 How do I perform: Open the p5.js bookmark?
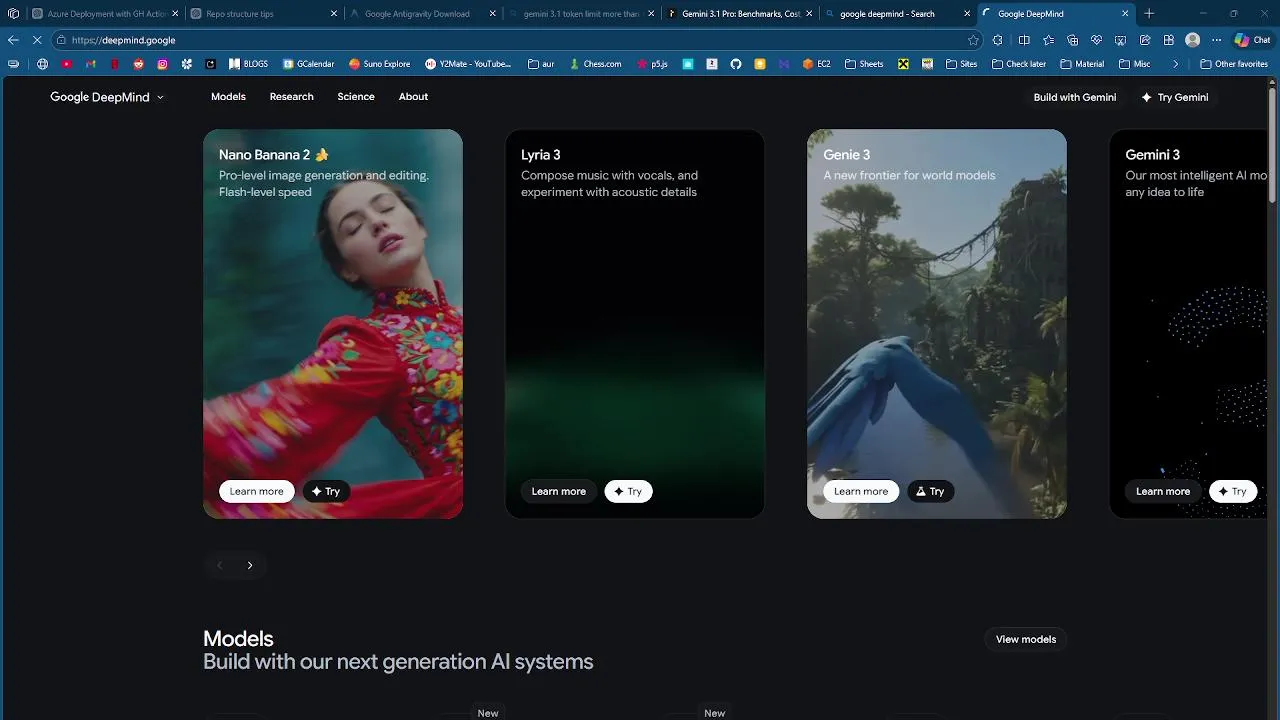[652, 64]
